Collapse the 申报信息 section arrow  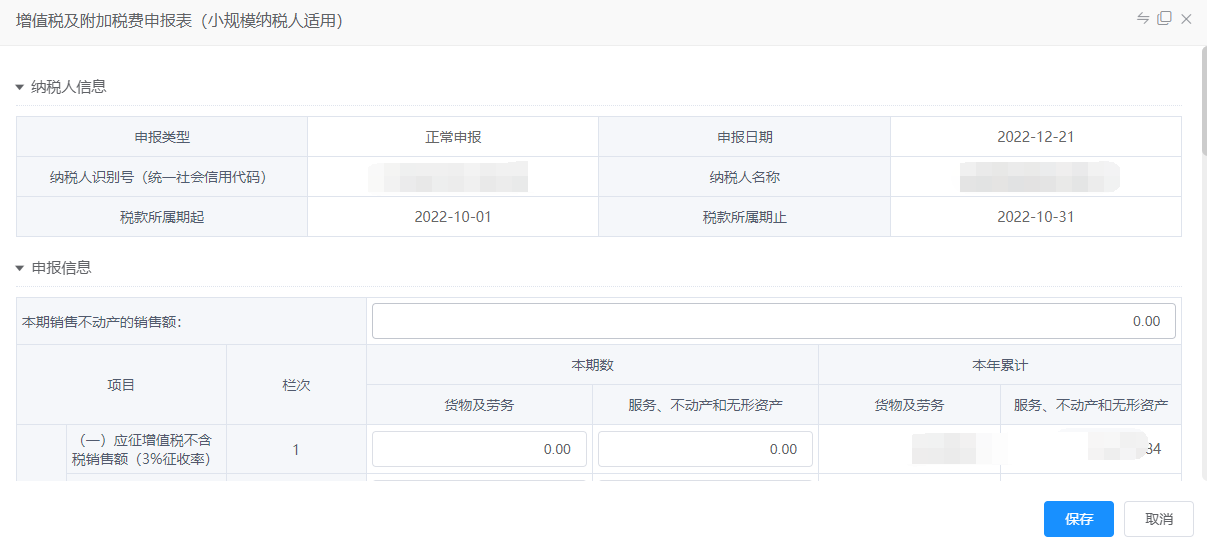pyautogui.click(x=19, y=268)
